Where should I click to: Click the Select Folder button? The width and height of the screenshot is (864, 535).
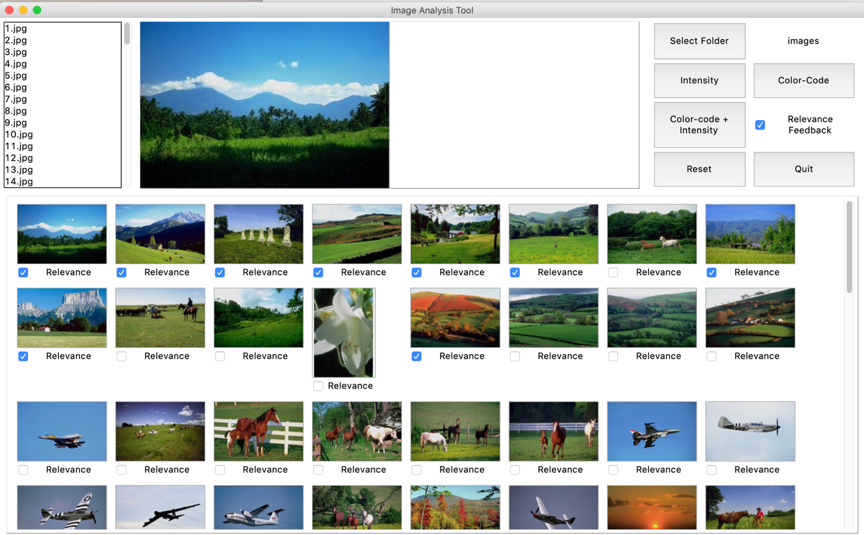click(x=699, y=41)
